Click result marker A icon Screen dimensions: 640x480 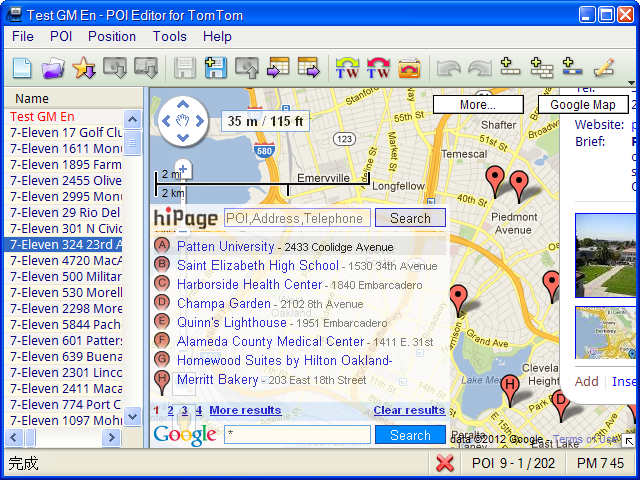162,246
